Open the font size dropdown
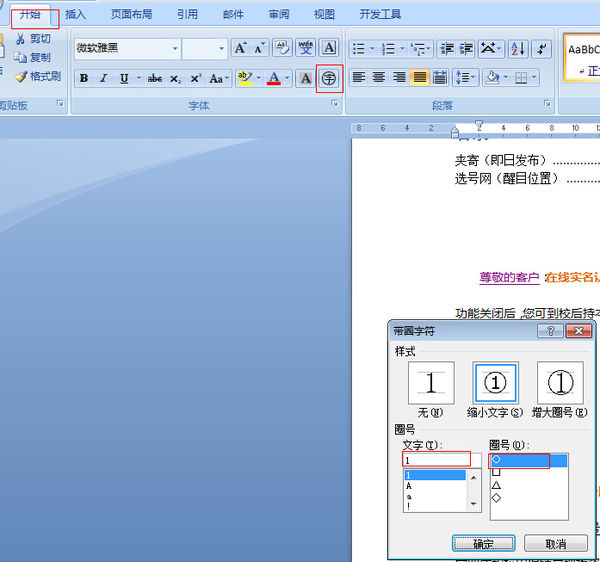 click(x=222, y=48)
